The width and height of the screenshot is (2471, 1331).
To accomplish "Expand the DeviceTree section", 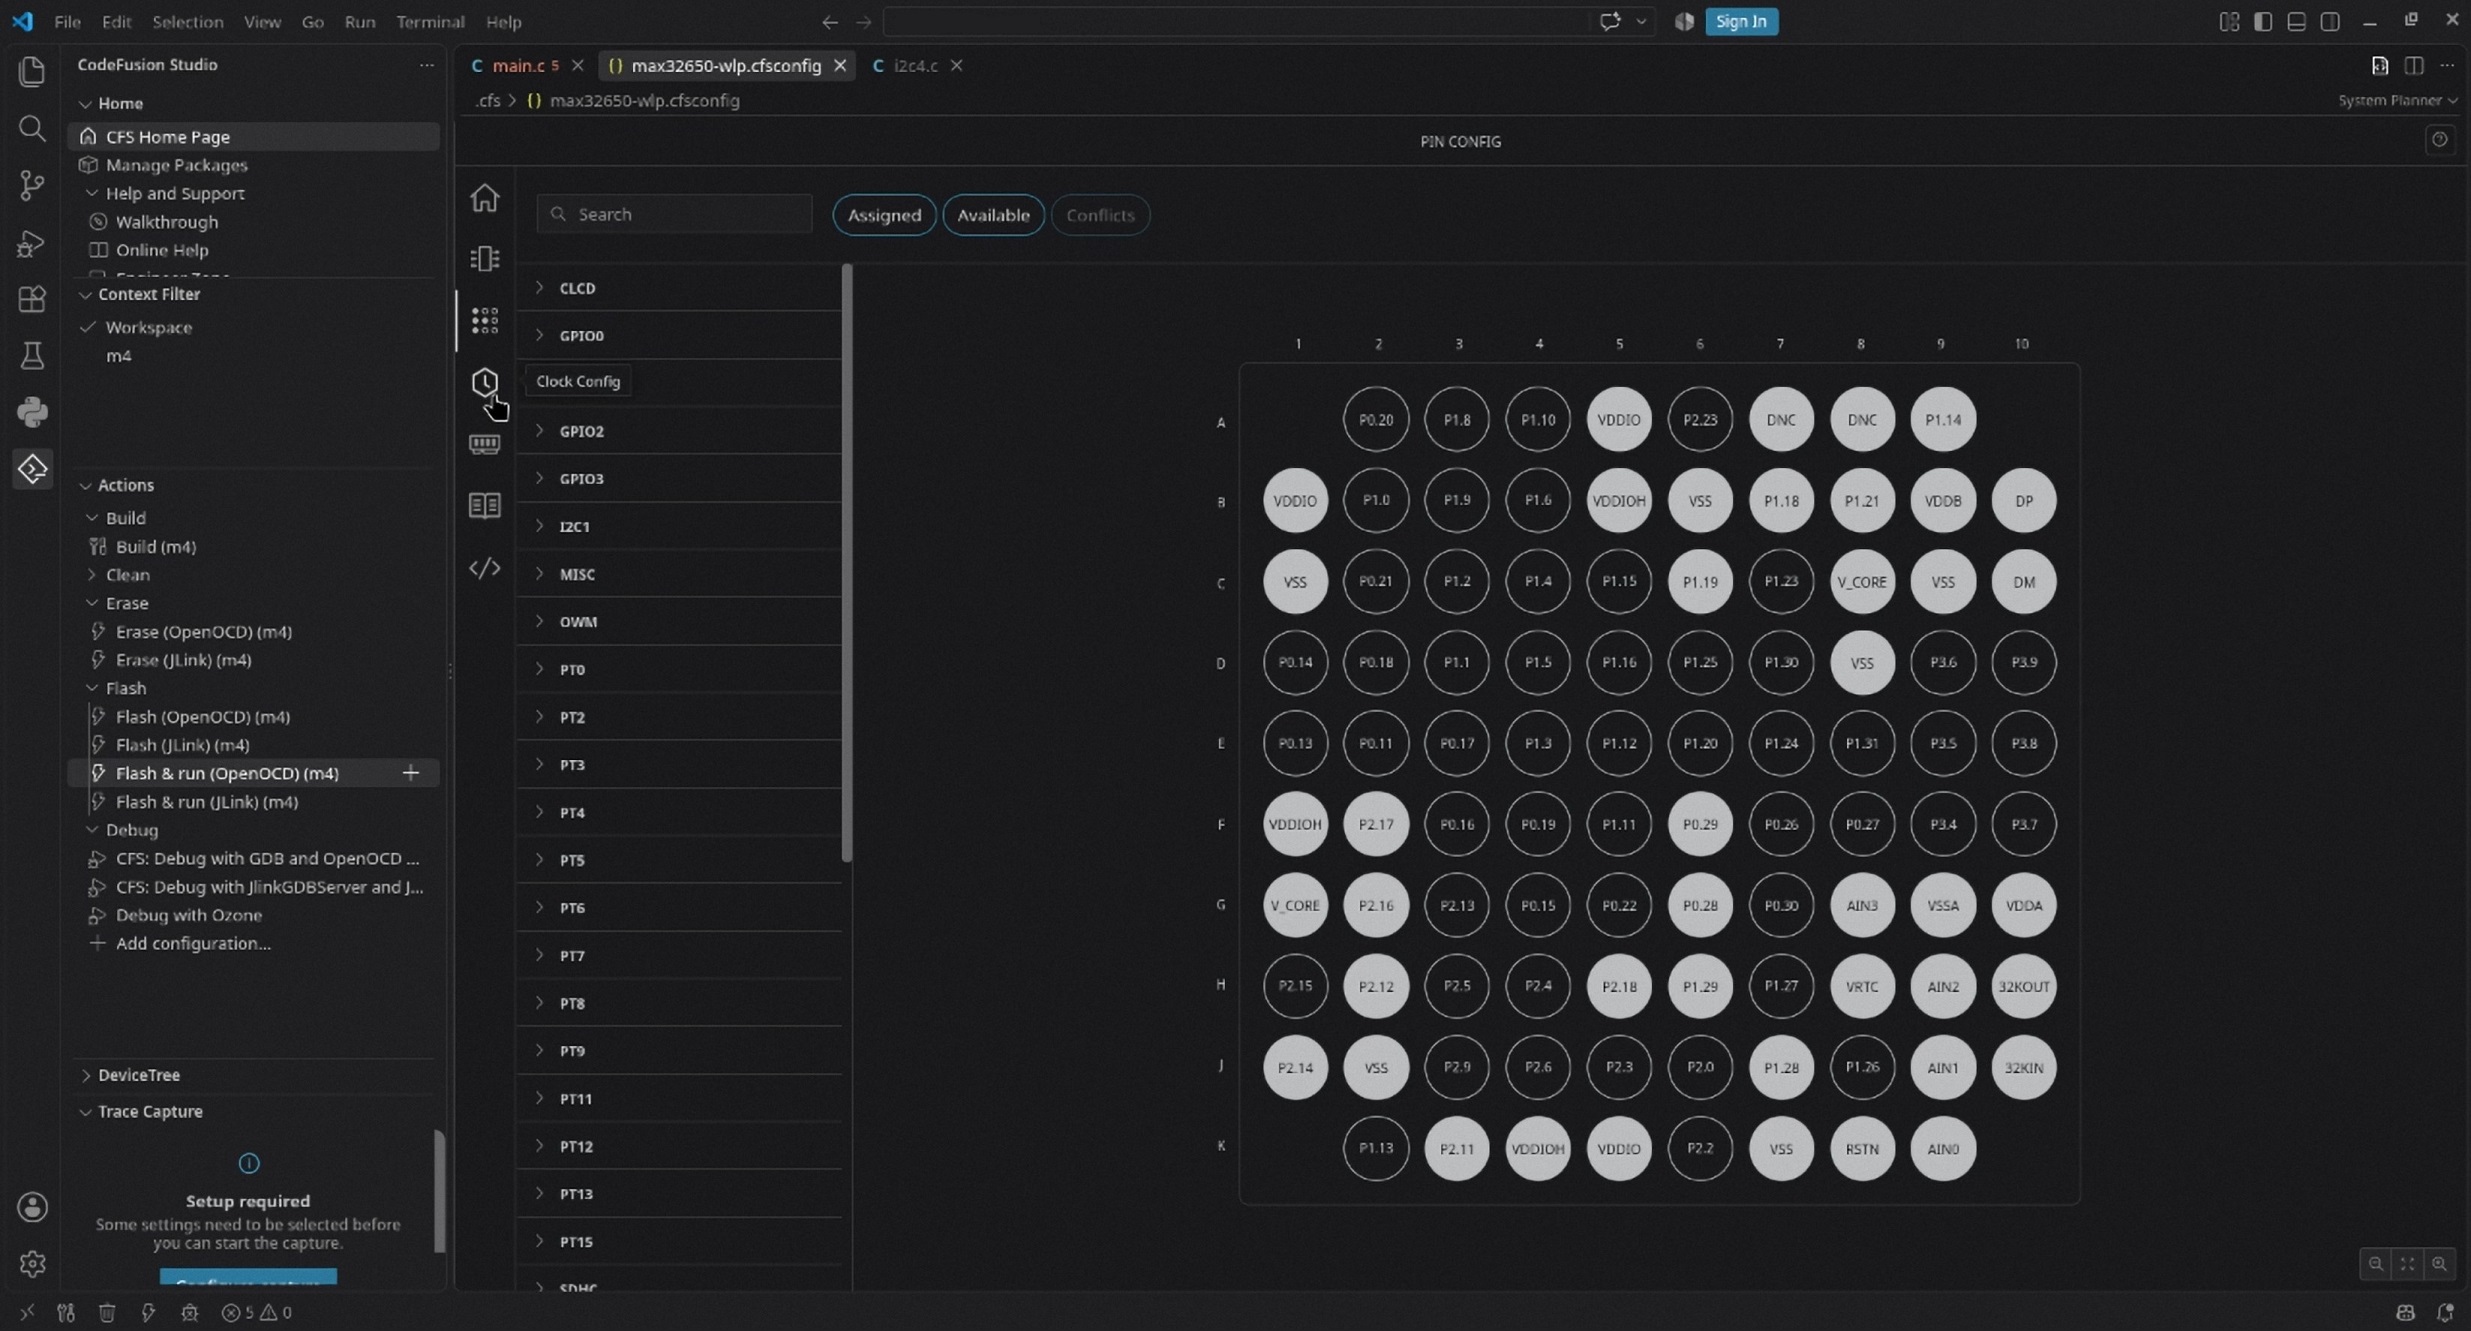I will tap(138, 1075).
